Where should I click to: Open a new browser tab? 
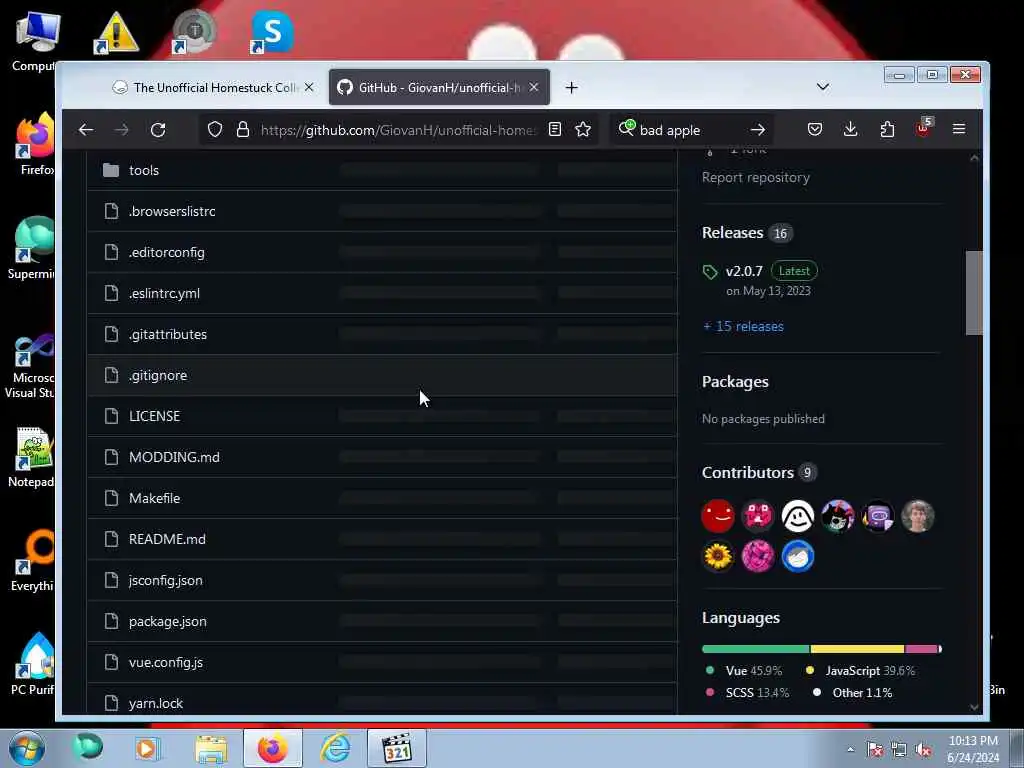coord(571,88)
